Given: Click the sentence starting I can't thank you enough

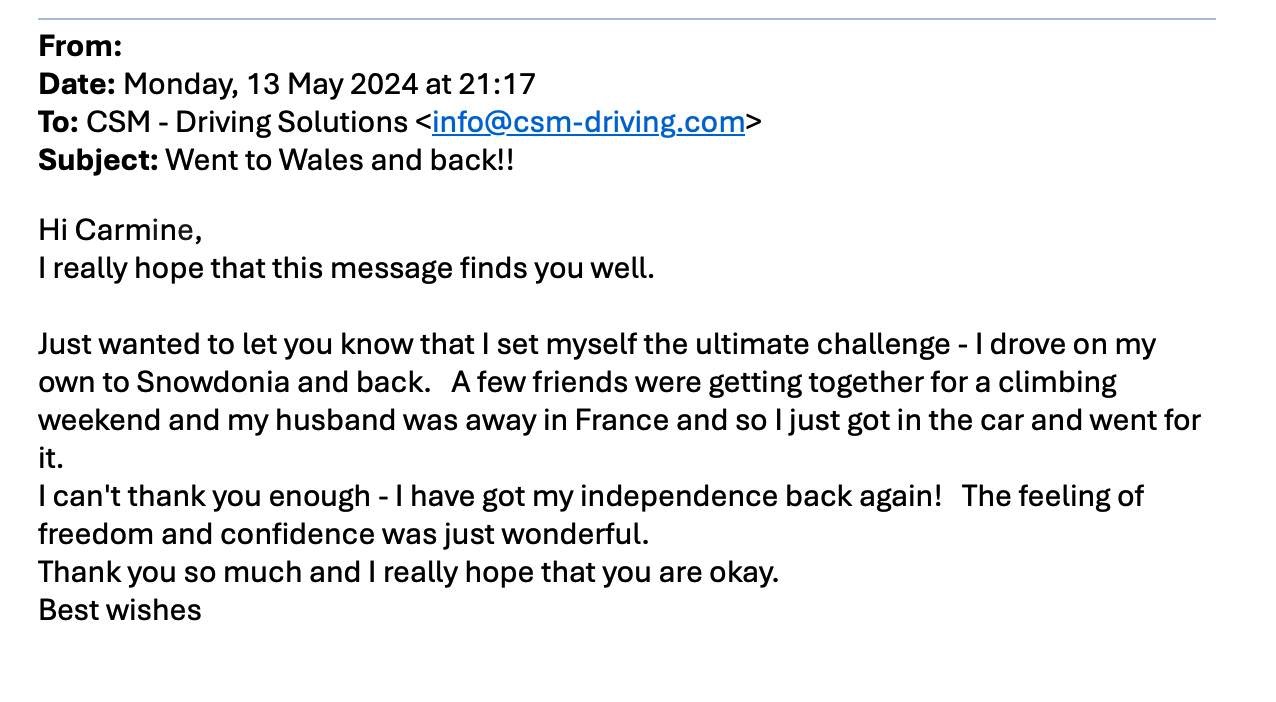Looking at the screenshot, I should pyautogui.click(x=490, y=496).
